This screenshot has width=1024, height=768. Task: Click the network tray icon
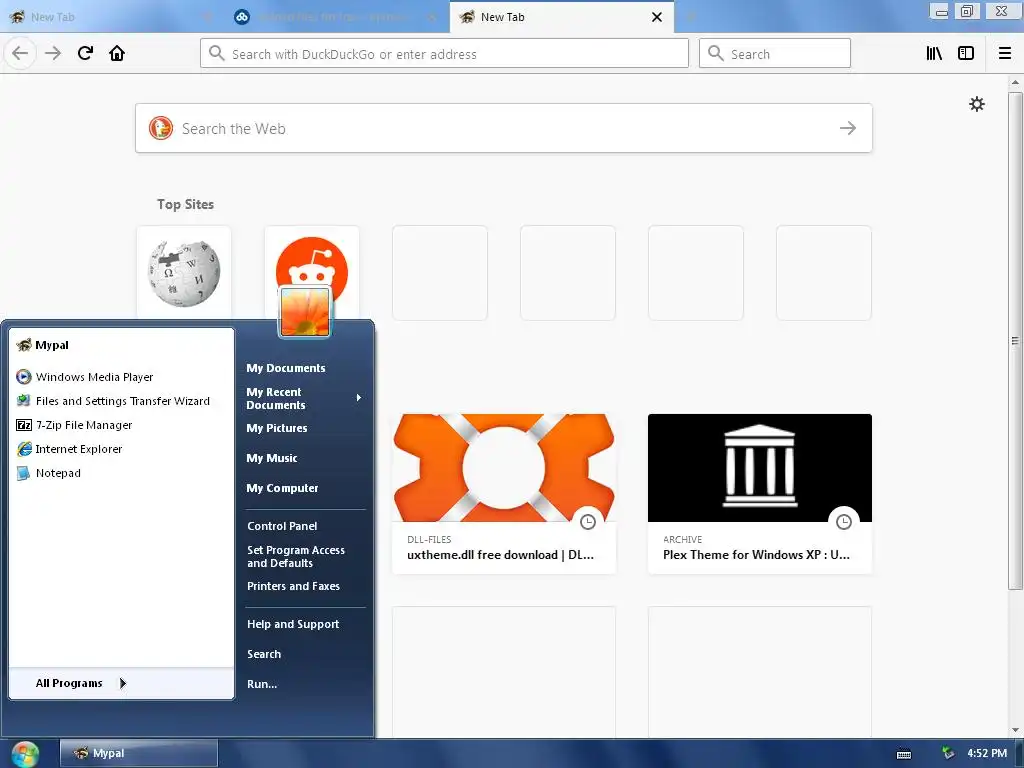pos(948,753)
